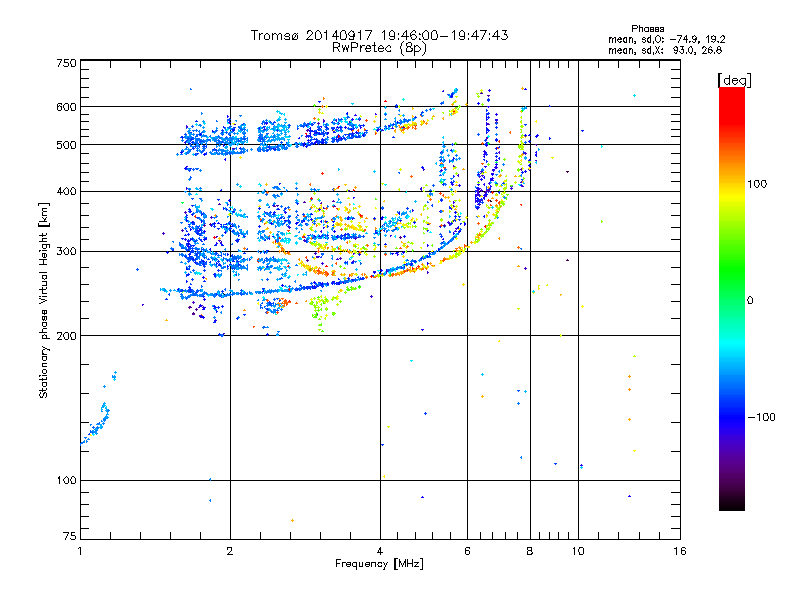The height and width of the screenshot is (600, 800).
Task: Click the y-axis '200' tick label
Action: (x=66, y=336)
